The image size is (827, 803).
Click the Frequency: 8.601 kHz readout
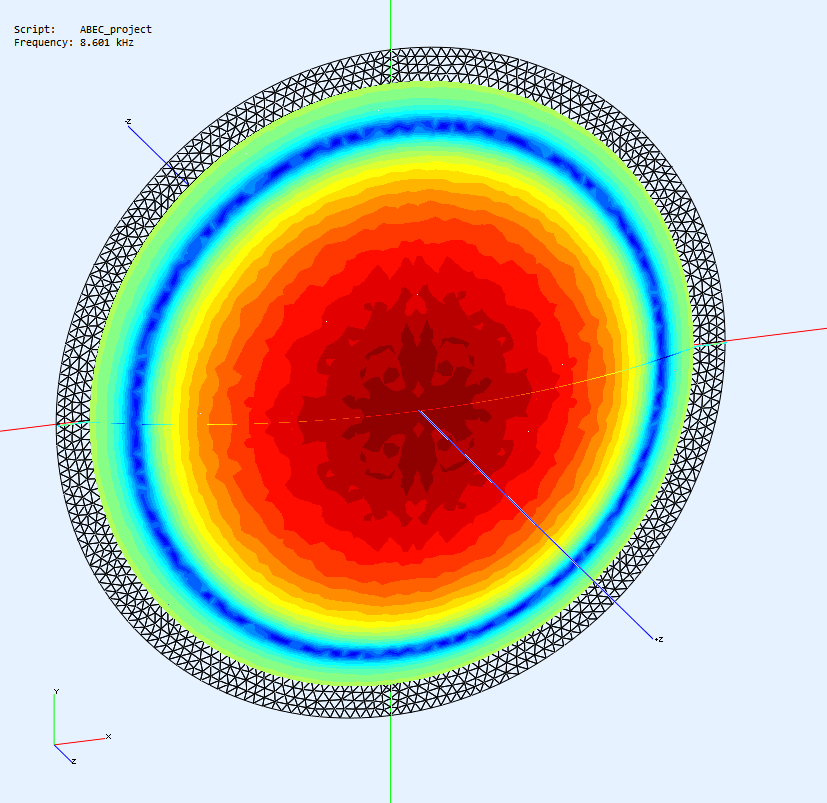pyautogui.click(x=74, y=43)
